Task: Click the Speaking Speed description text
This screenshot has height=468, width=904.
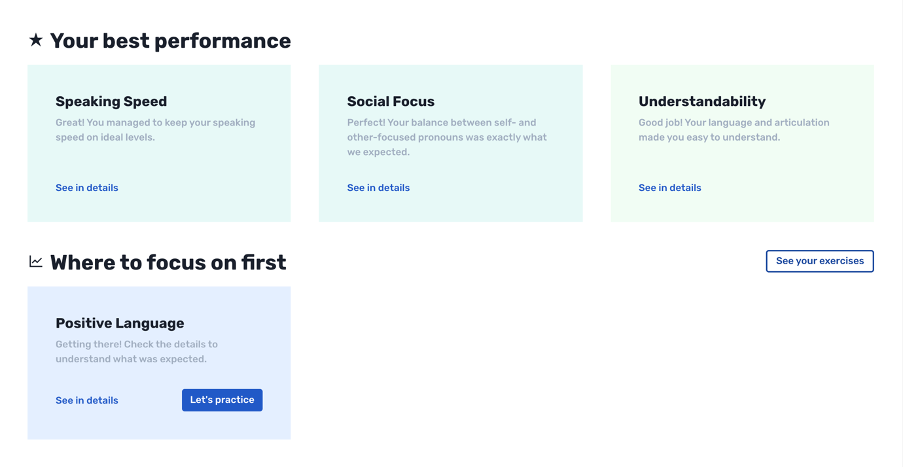Action: coord(156,130)
